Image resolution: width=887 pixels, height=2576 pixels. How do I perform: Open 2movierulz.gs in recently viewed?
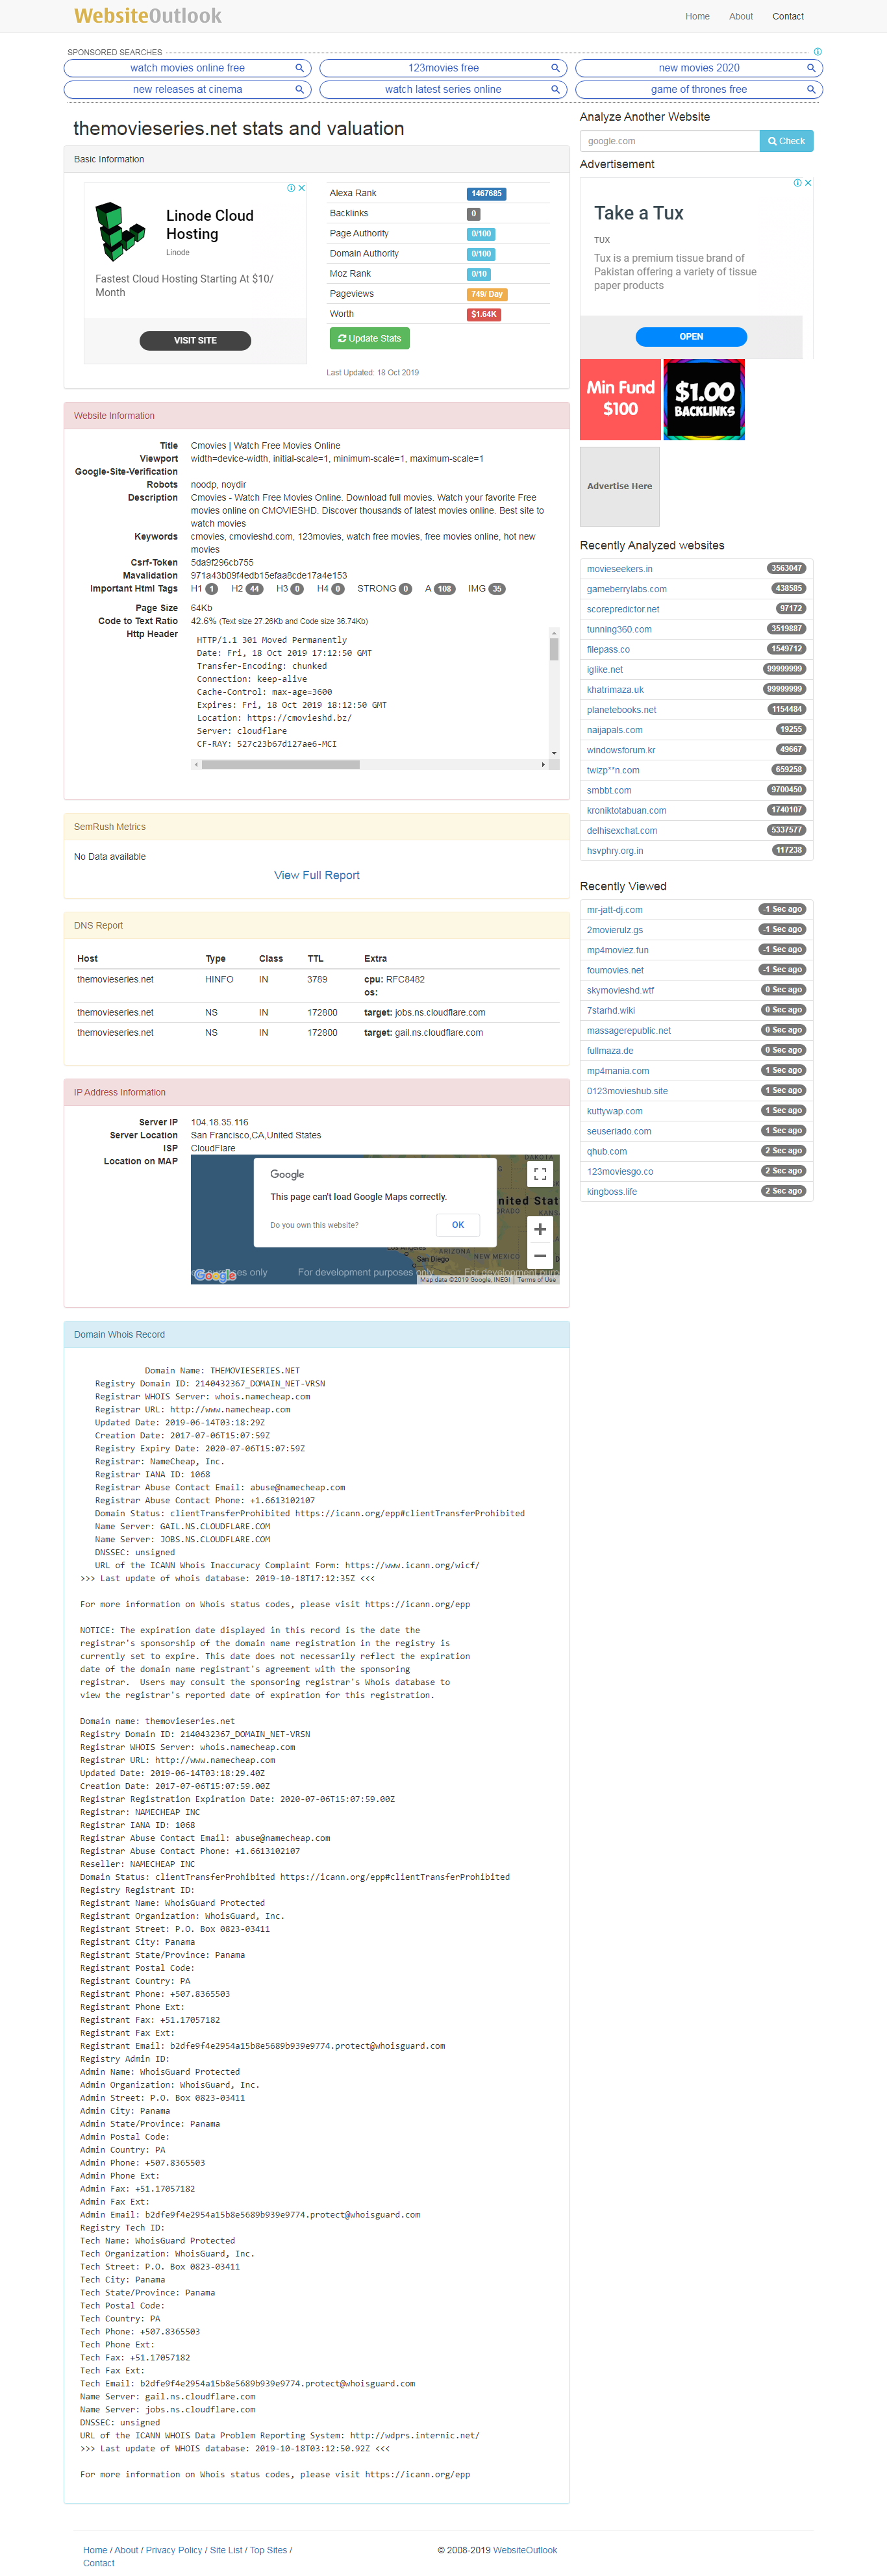[x=615, y=930]
